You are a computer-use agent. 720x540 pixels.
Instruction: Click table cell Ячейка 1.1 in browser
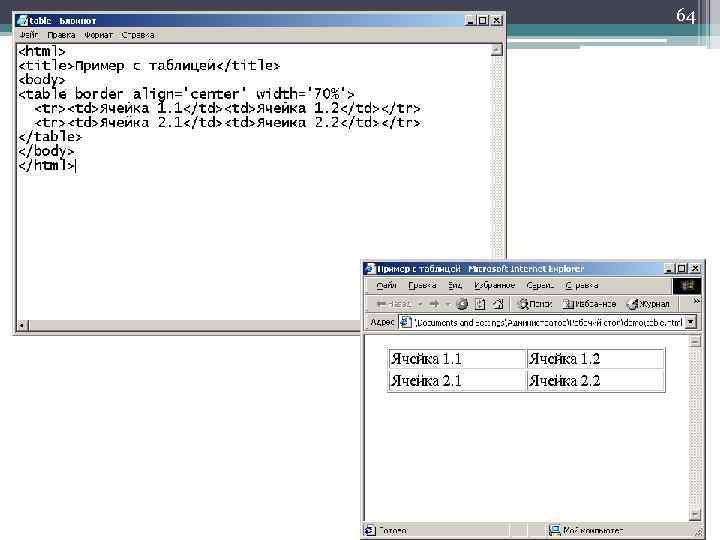tap(456, 359)
